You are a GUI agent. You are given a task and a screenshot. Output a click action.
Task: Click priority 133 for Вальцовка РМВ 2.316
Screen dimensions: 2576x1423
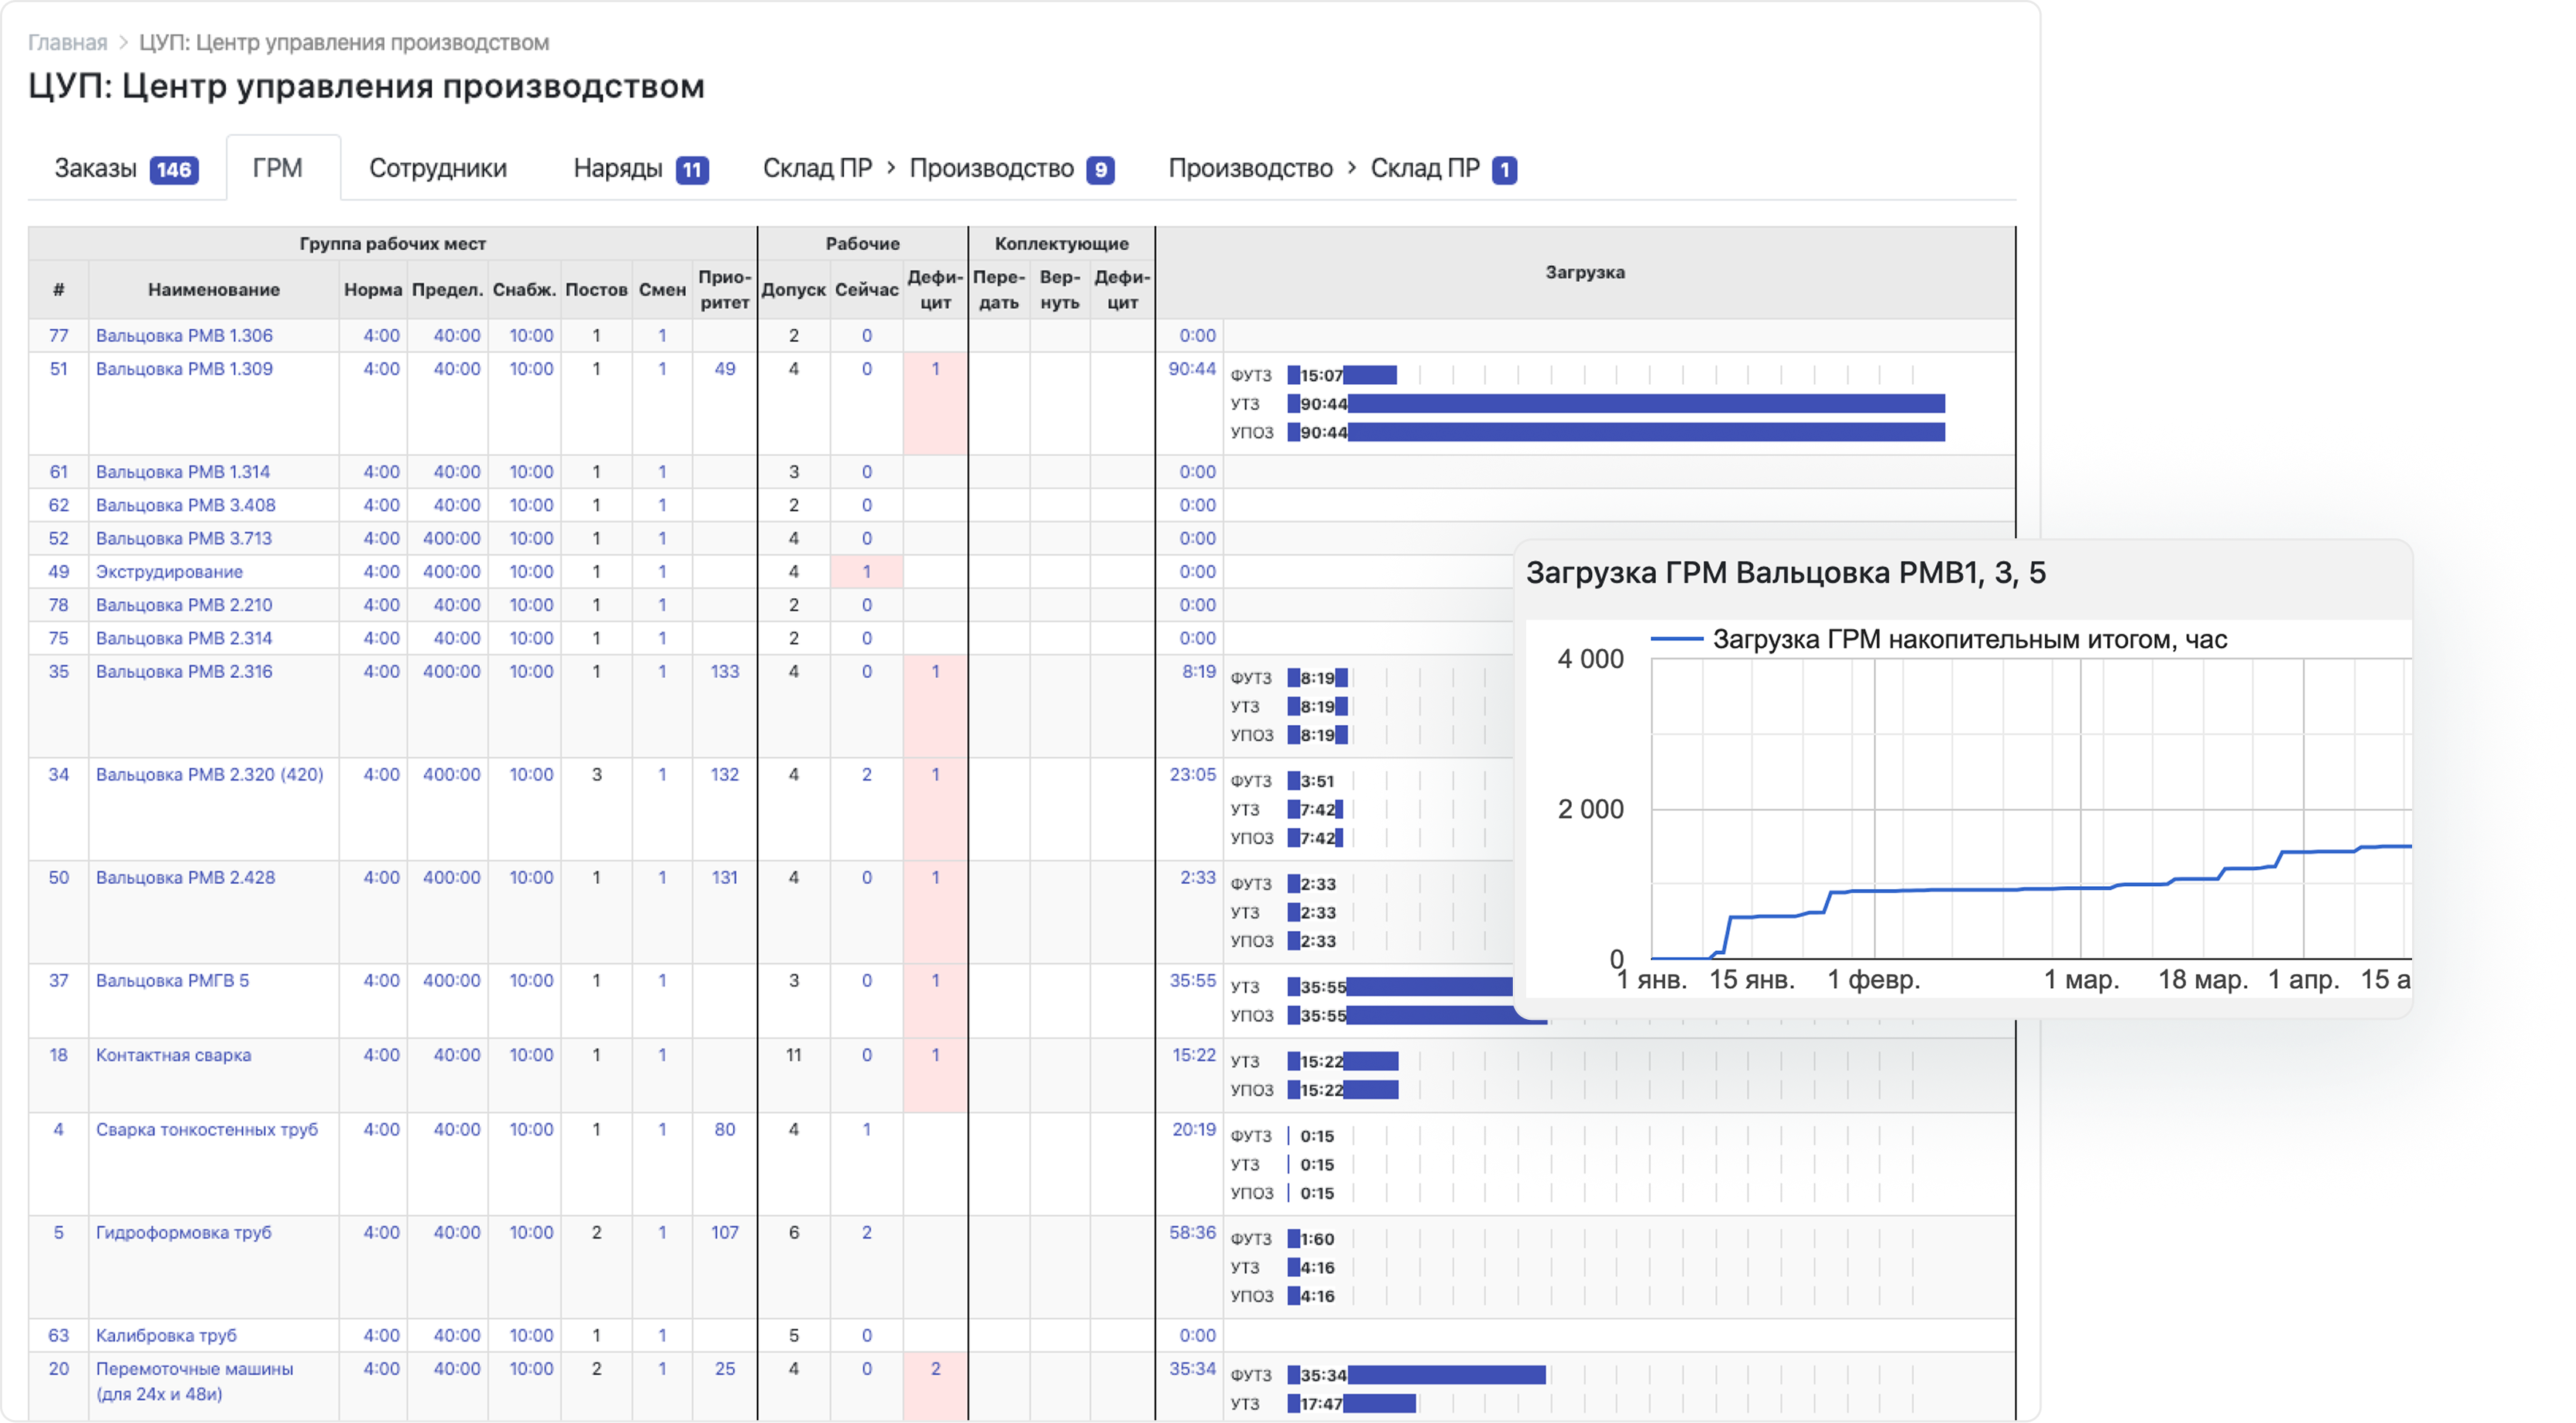(725, 671)
